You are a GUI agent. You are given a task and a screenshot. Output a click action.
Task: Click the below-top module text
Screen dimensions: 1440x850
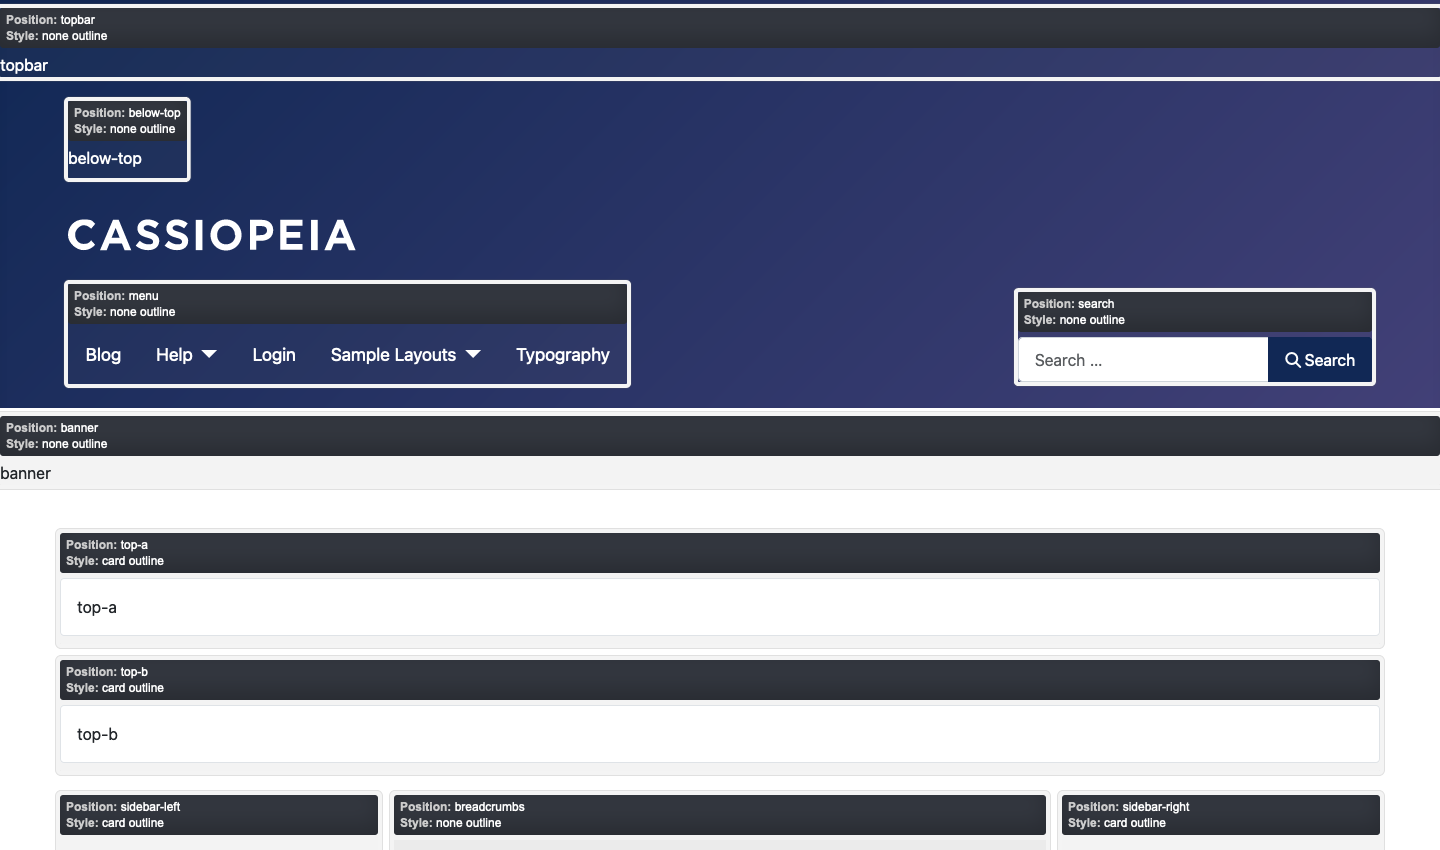tap(105, 158)
